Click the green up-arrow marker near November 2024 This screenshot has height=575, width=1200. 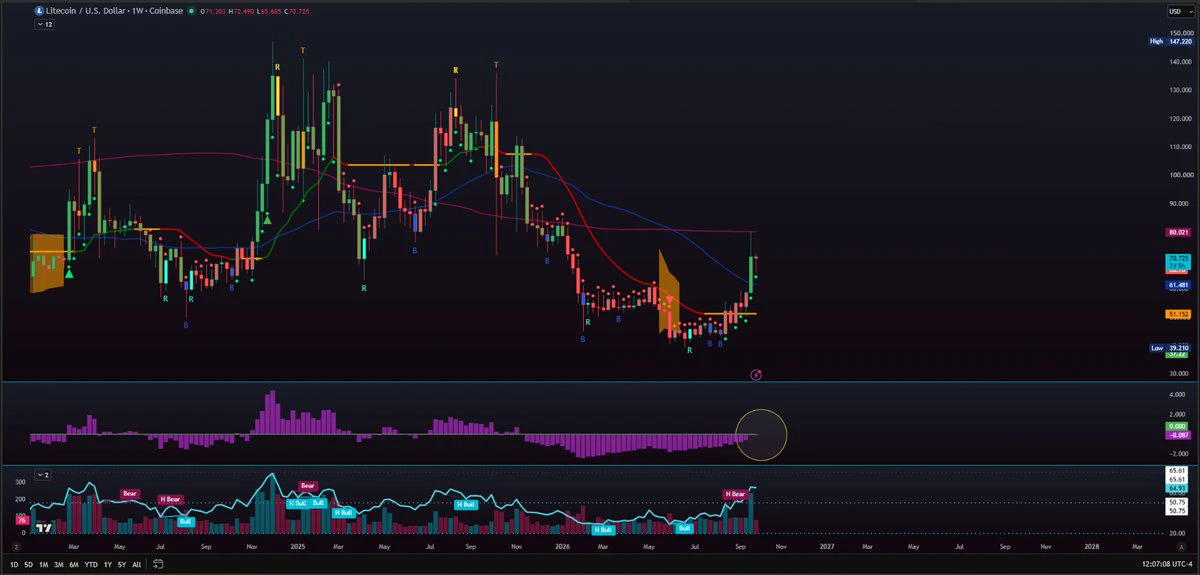pyautogui.click(x=268, y=220)
